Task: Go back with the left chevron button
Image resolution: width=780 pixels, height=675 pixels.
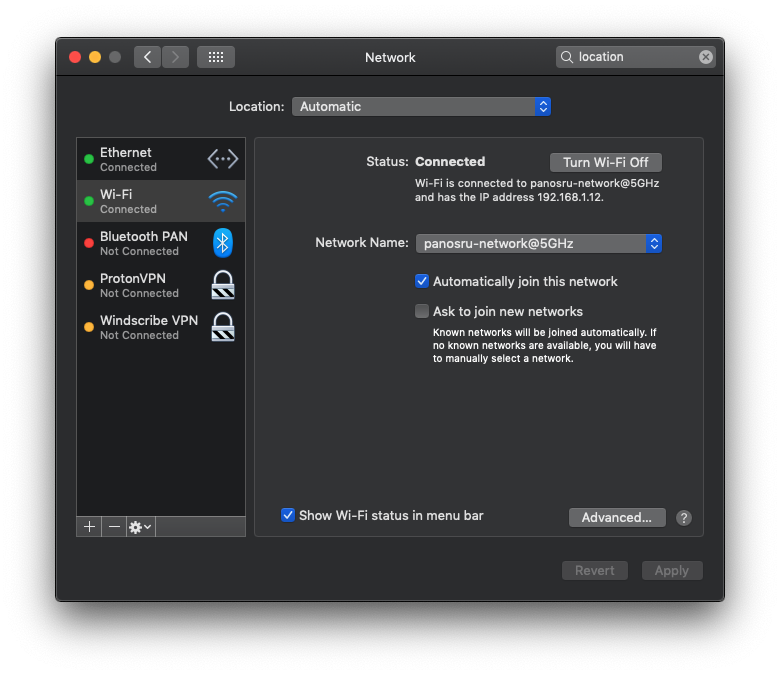Action: 147,57
